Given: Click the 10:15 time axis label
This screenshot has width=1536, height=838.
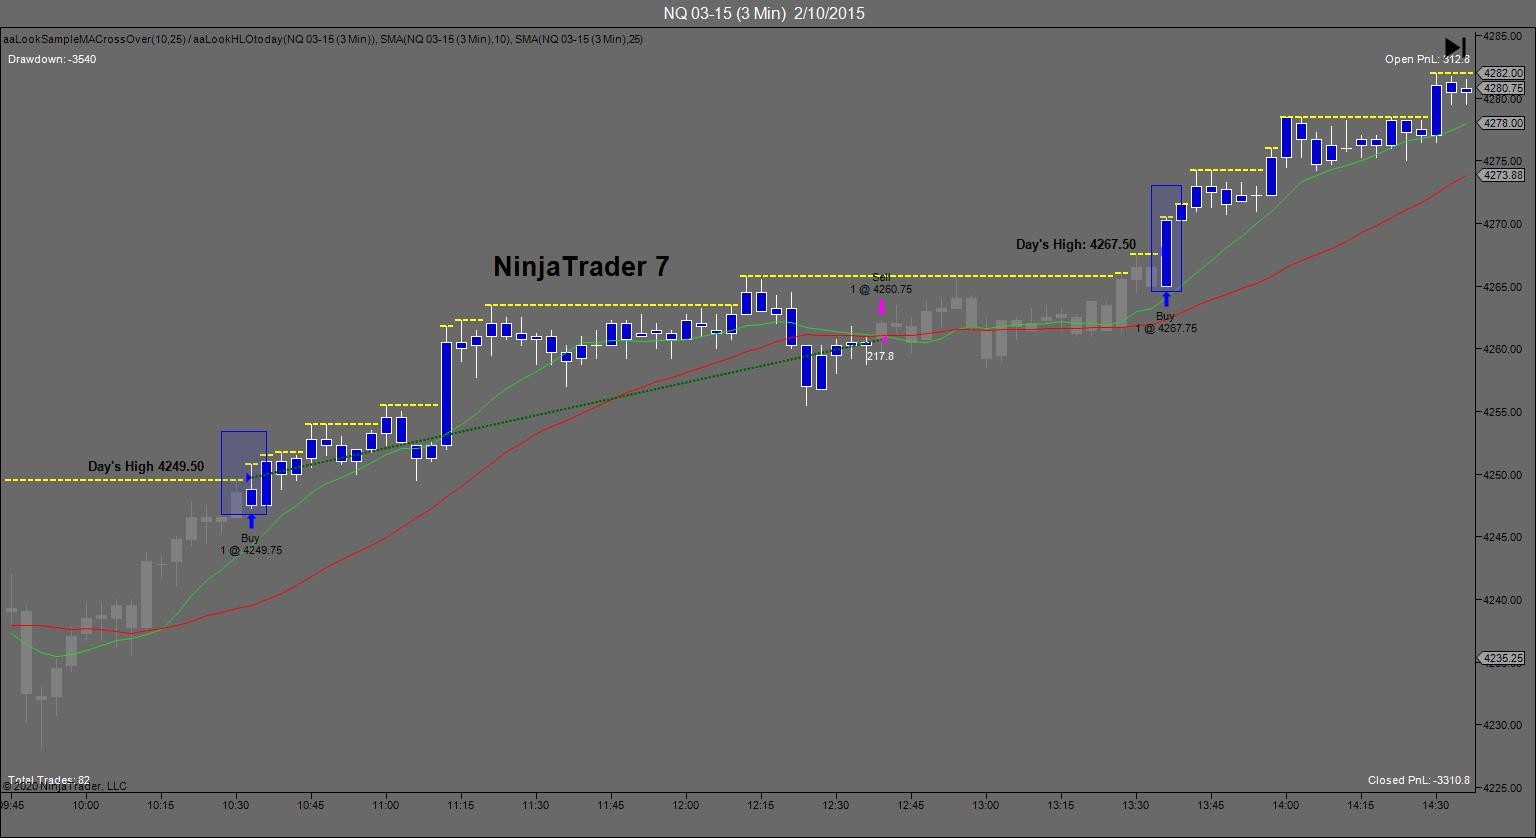Looking at the screenshot, I should pyautogui.click(x=161, y=805).
